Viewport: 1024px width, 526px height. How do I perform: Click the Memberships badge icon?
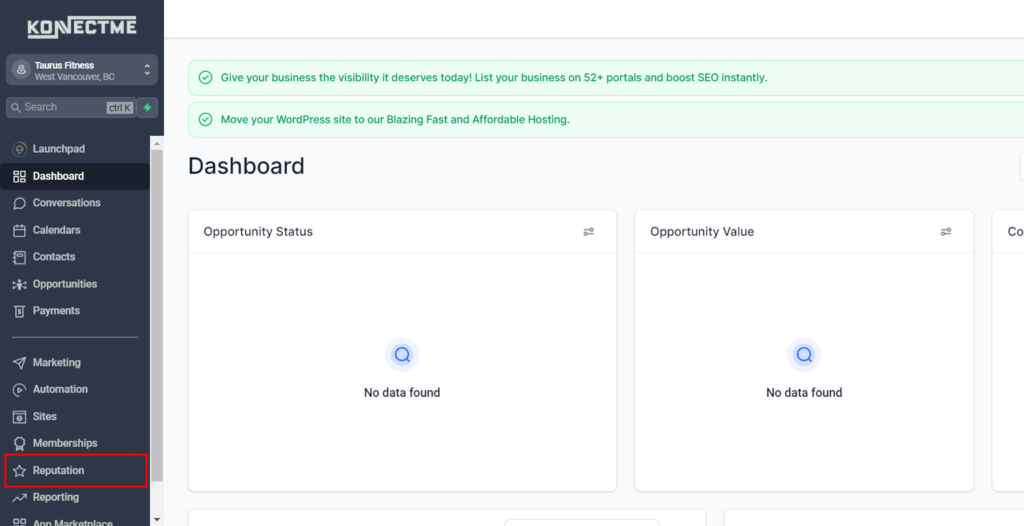click(x=19, y=444)
